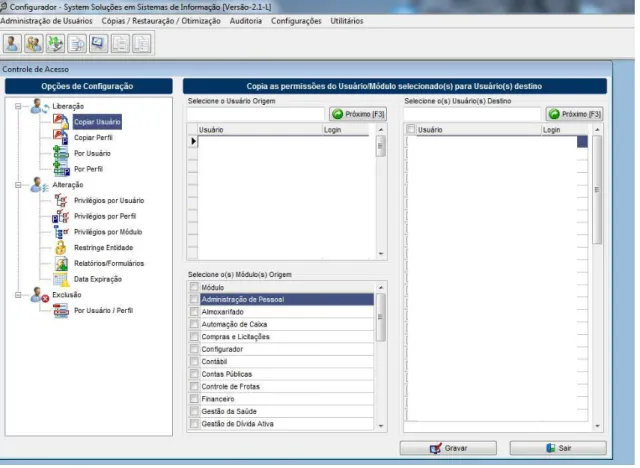640x468 pixels.
Task: Click the Por Usuário / Perfil icon
Action: pos(61,311)
